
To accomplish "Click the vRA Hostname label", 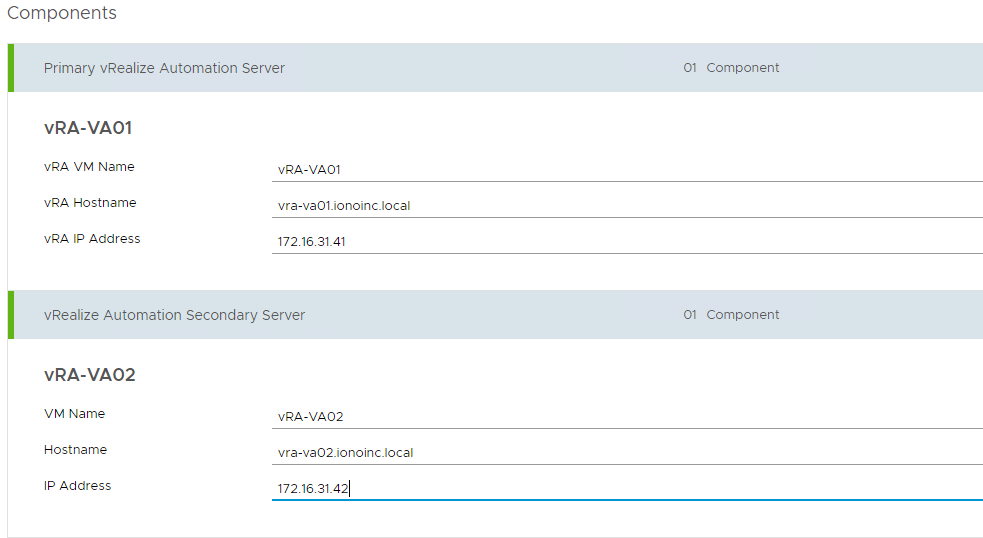I will (x=90, y=203).
